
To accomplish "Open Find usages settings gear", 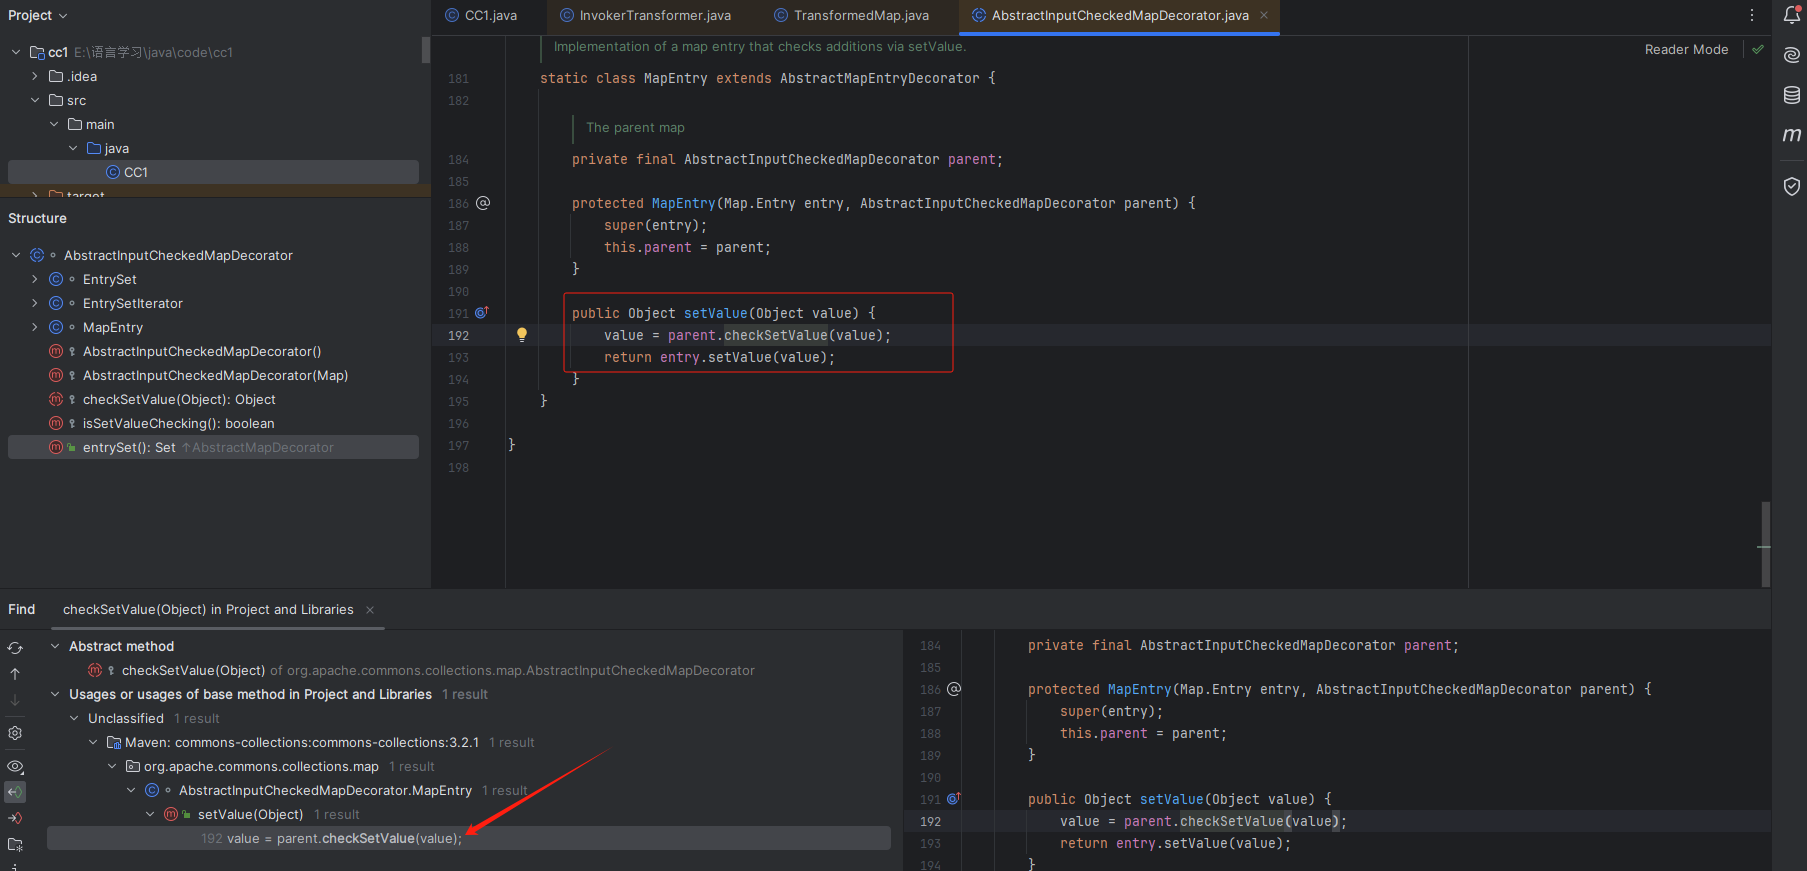I will [15, 733].
